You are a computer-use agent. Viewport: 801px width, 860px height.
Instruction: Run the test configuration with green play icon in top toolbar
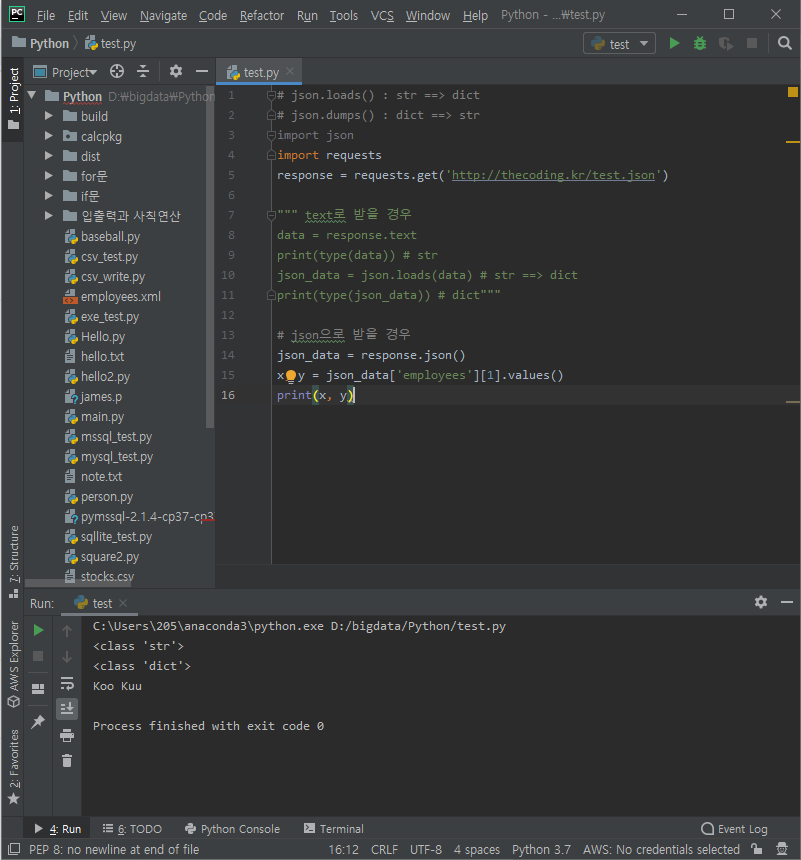click(x=674, y=43)
